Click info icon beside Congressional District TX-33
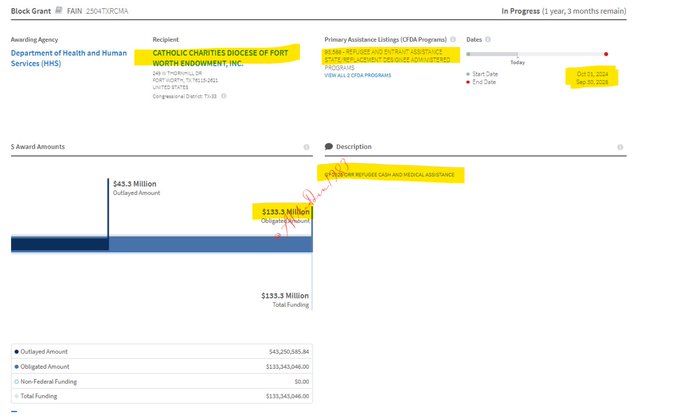The width and height of the screenshot is (680, 417). [223, 96]
